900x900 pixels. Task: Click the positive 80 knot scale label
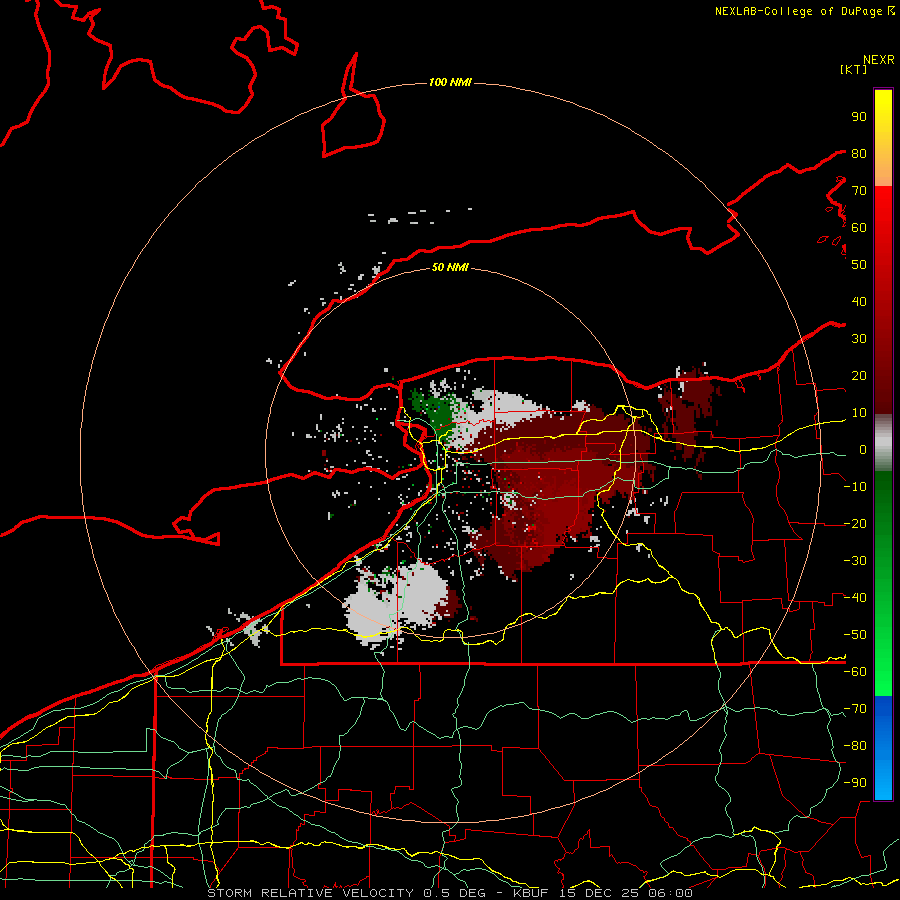click(x=859, y=154)
